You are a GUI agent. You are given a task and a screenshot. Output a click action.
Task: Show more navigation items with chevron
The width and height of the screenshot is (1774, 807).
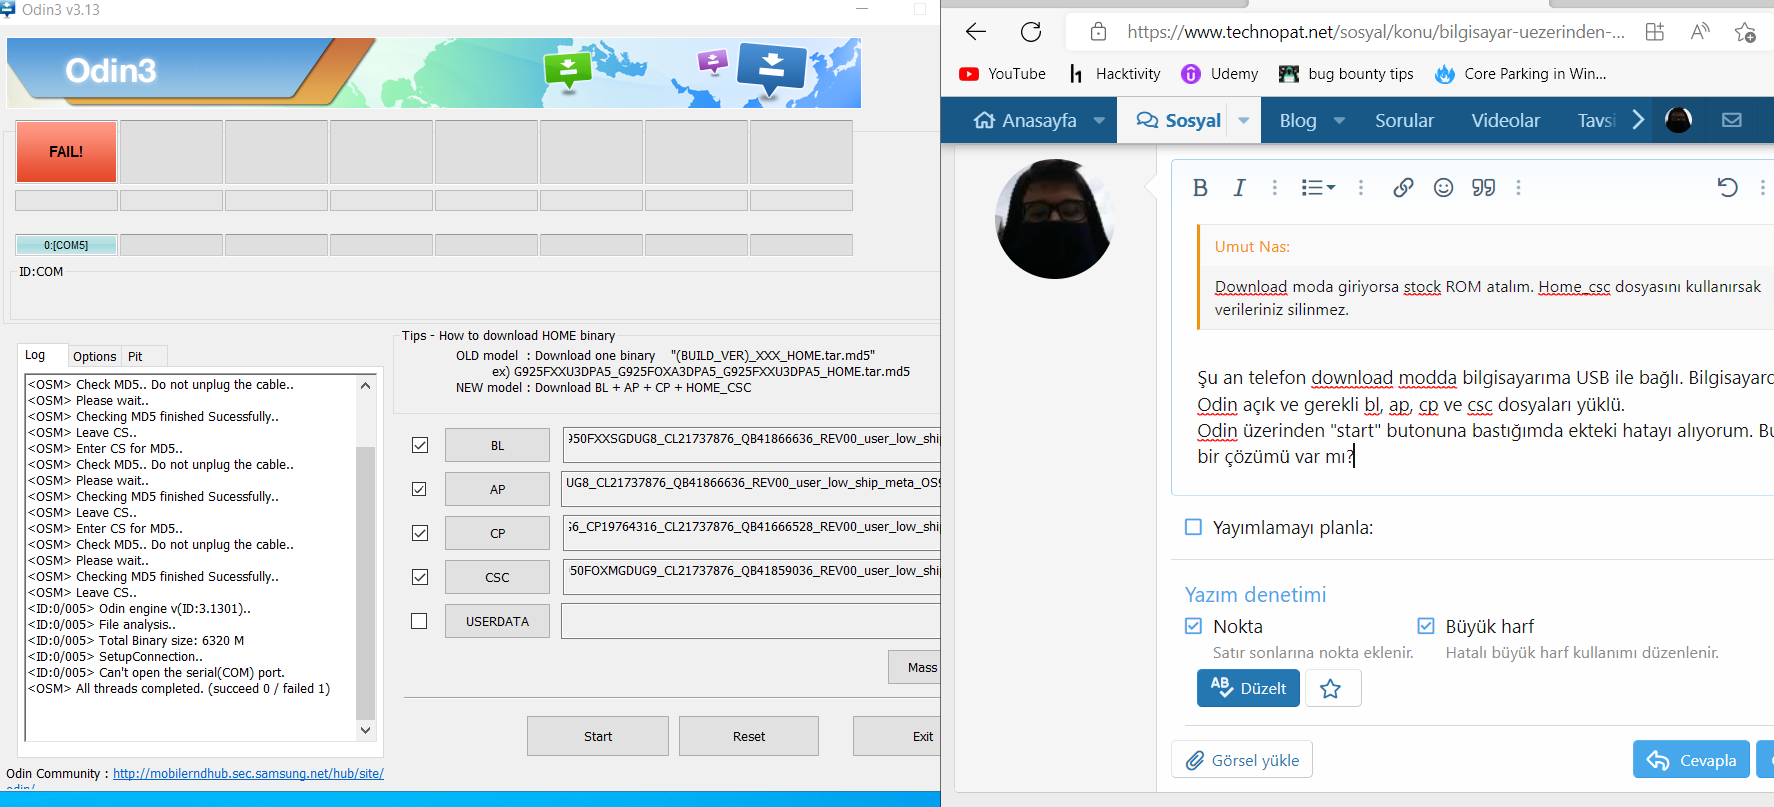pyautogui.click(x=1638, y=120)
